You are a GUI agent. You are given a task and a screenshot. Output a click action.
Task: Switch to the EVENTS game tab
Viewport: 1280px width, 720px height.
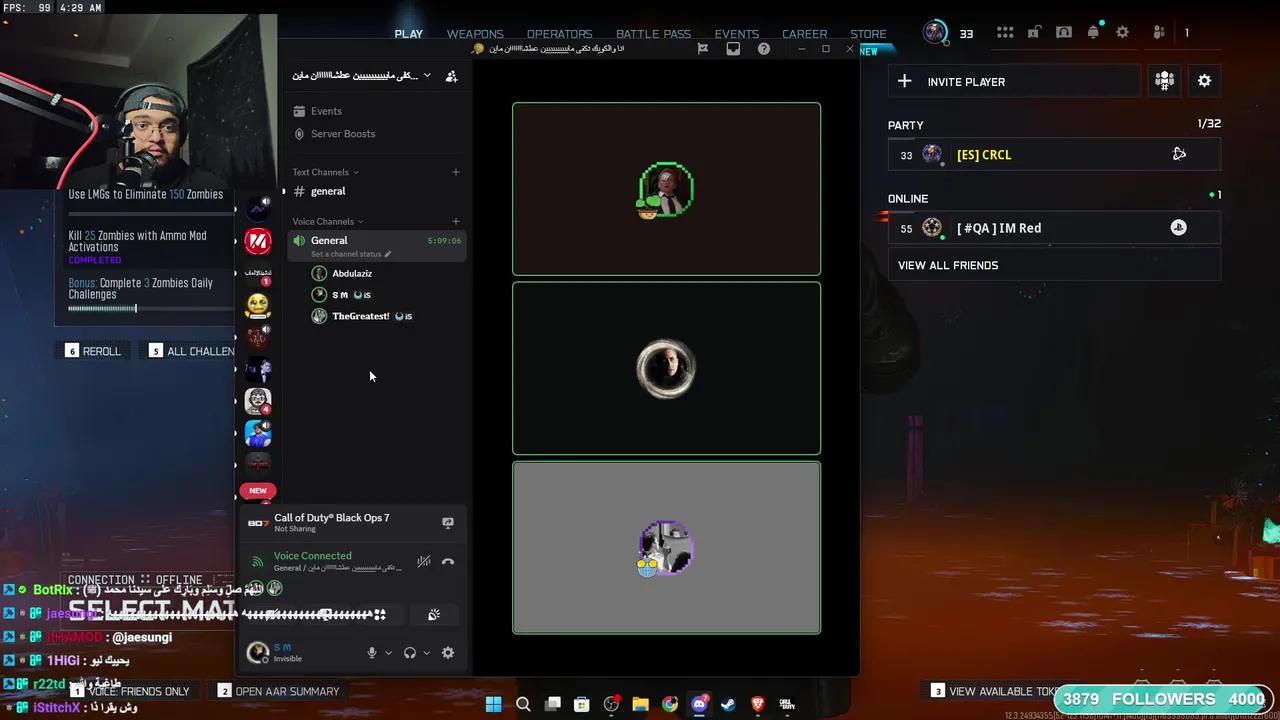pos(737,34)
